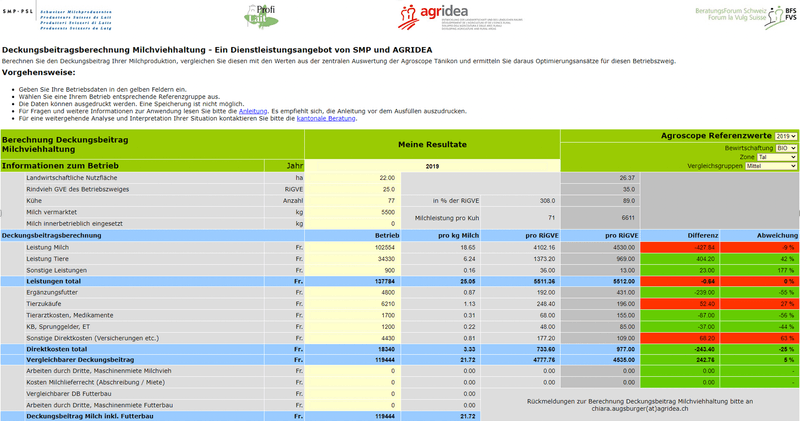Screen dimensions: 800x421
Task: Click the Sonstige Direktkosten Betrieb input
Action: (353, 338)
